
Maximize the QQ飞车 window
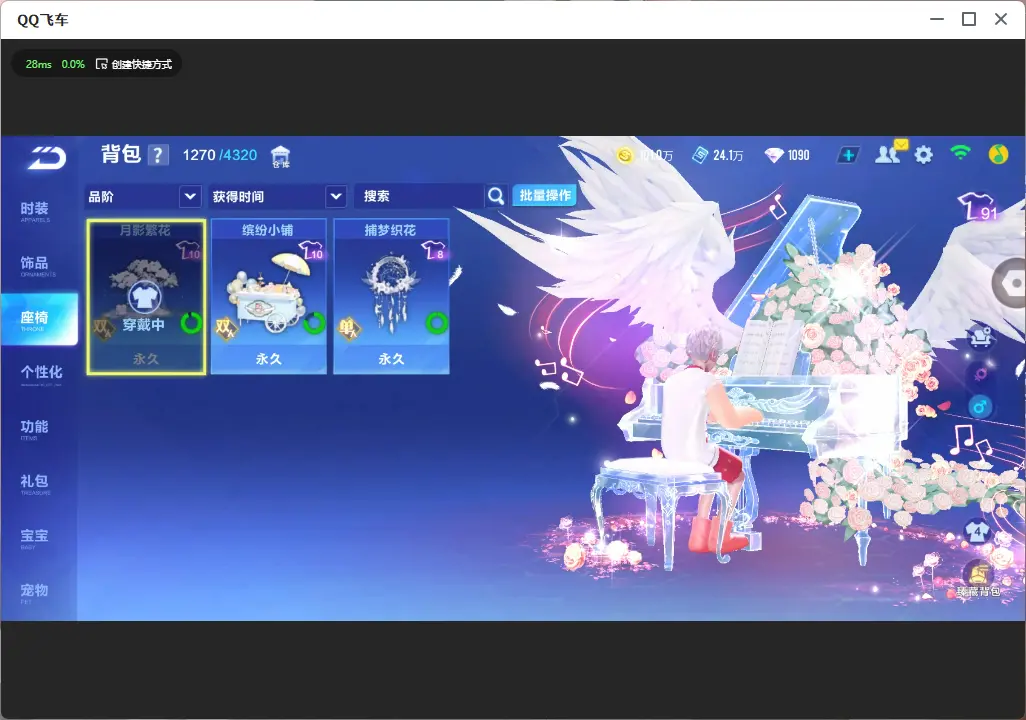click(969, 20)
